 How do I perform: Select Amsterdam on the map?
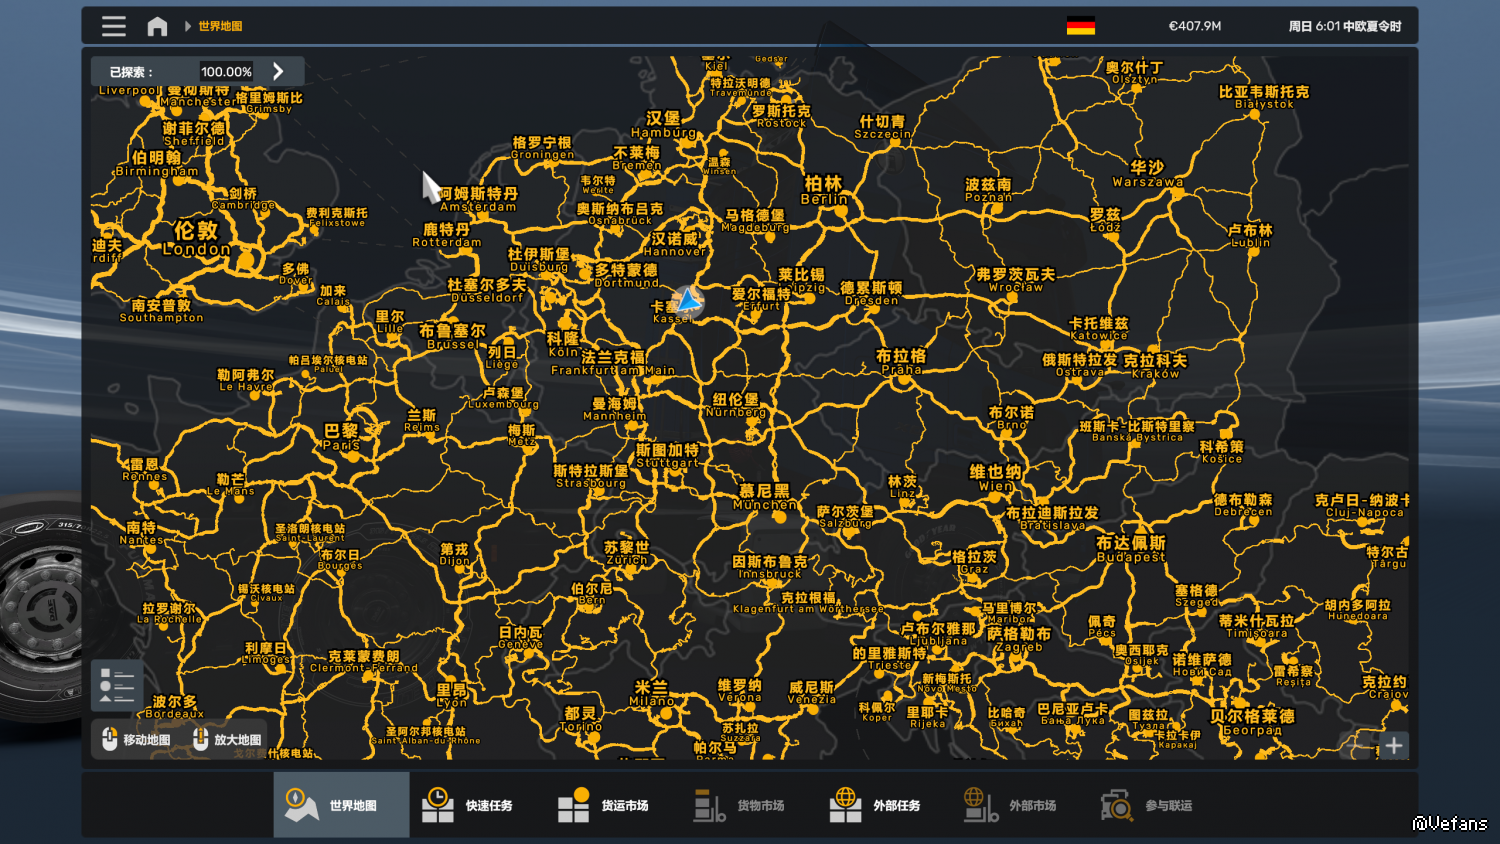coord(479,199)
